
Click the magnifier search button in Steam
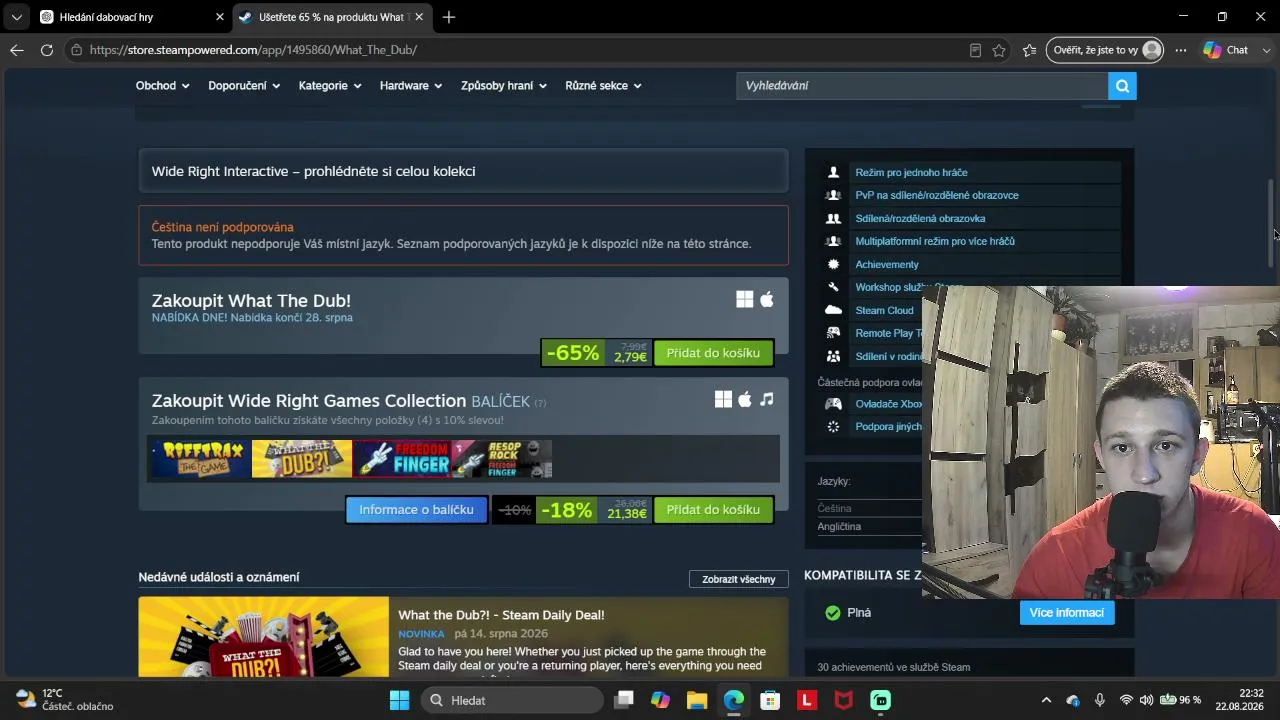[x=1122, y=86]
